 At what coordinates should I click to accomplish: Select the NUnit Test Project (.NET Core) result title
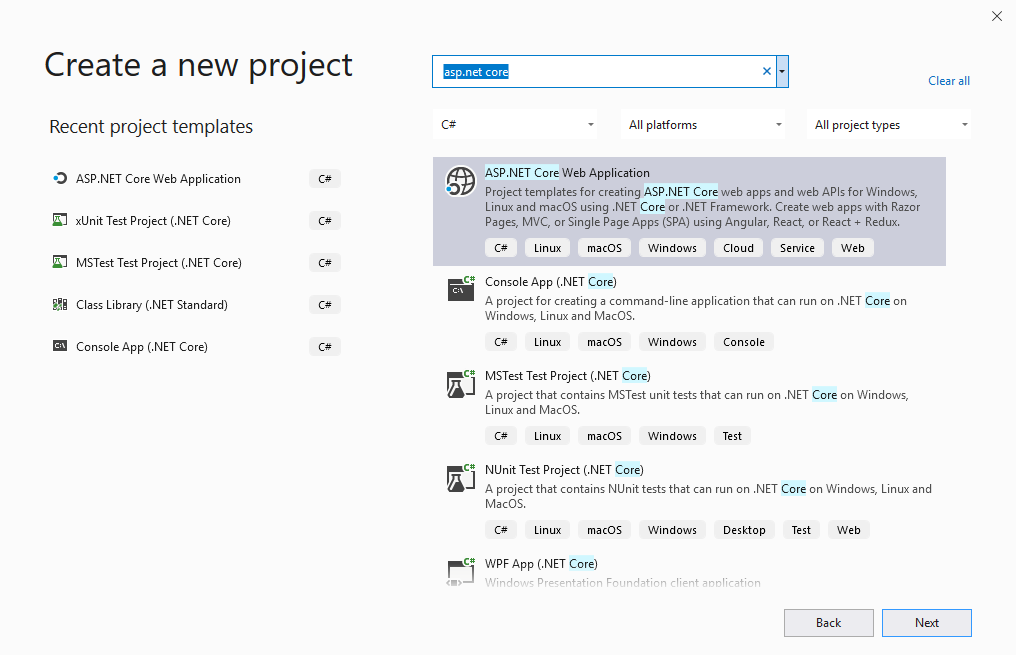coord(564,470)
